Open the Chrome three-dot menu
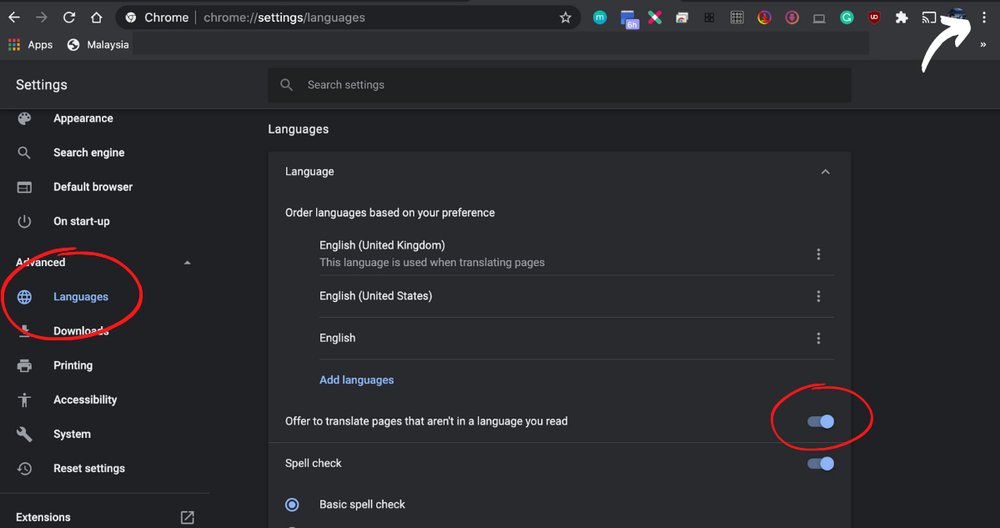The image size is (1000, 528). click(x=983, y=17)
